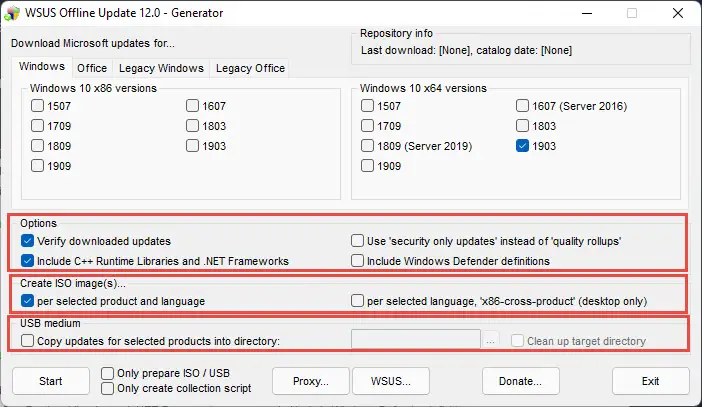Select the Windows tab
The image size is (702, 407).
coord(42,66)
